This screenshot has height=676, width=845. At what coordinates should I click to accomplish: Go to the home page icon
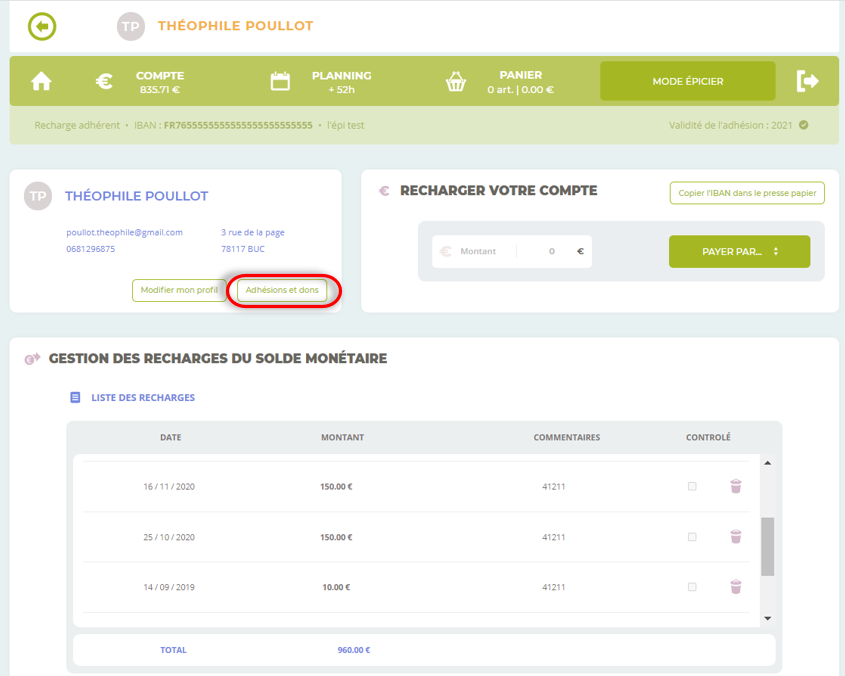(x=41, y=82)
